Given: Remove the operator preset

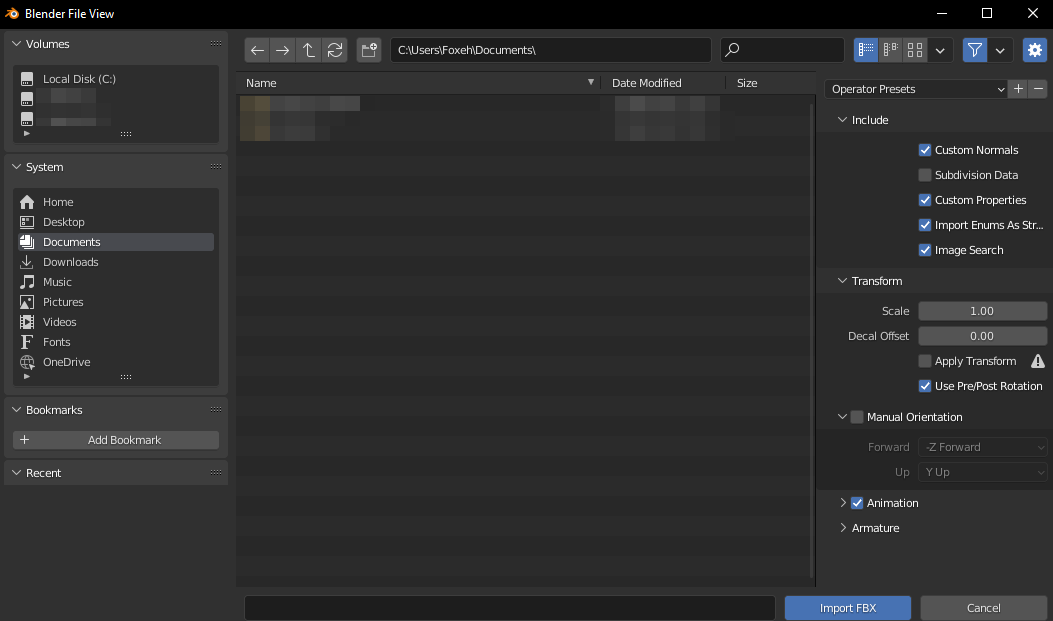Looking at the screenshot, I should point(1038,89).
